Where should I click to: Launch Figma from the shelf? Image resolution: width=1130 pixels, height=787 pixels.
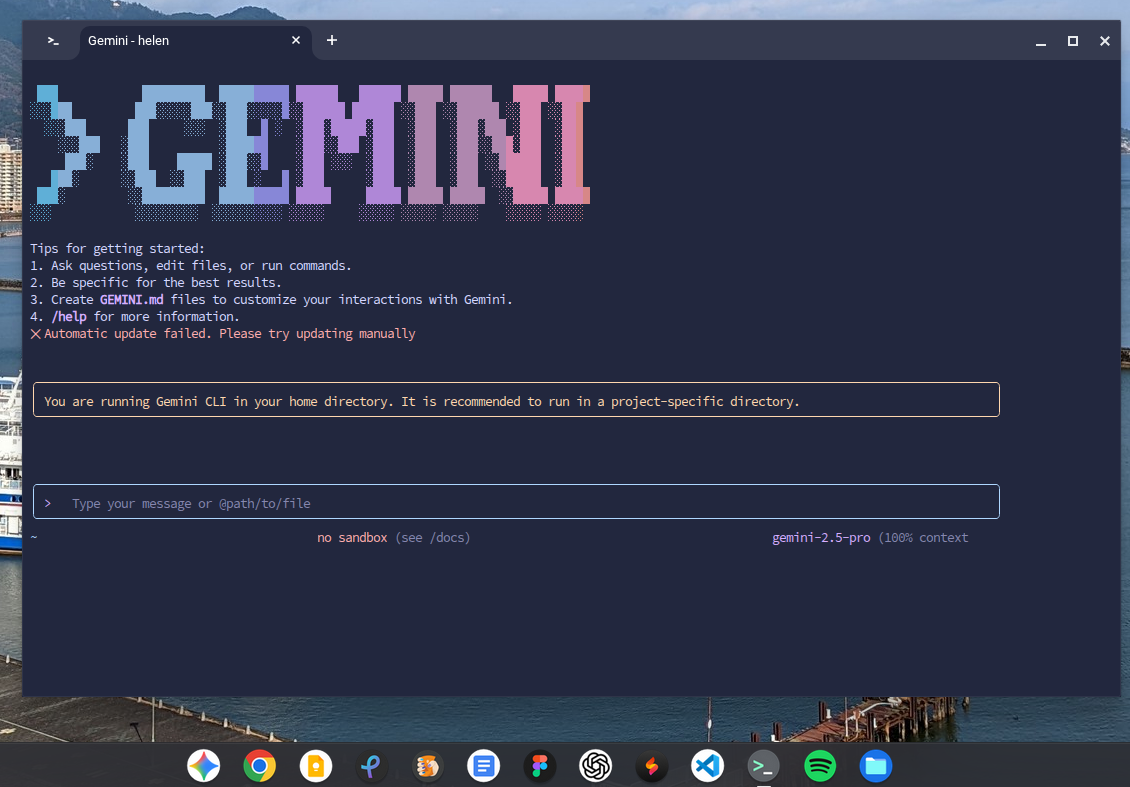click(540, 767)
